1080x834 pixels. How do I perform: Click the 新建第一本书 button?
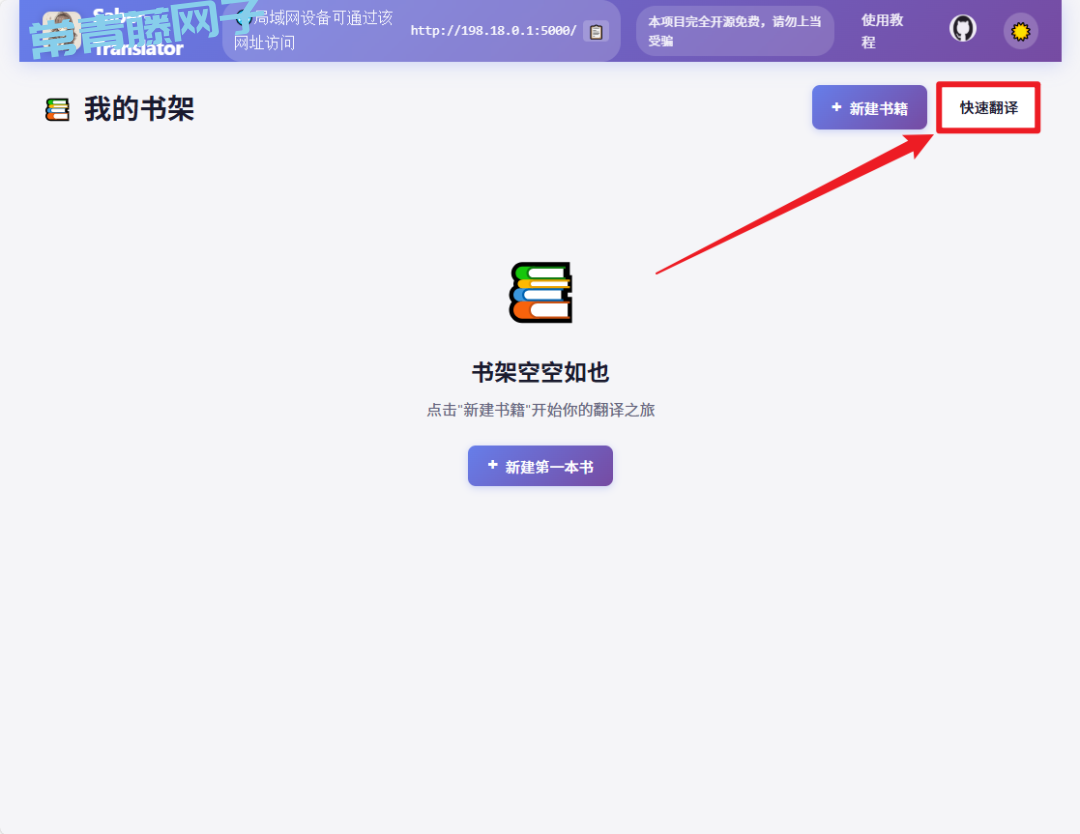540,466
